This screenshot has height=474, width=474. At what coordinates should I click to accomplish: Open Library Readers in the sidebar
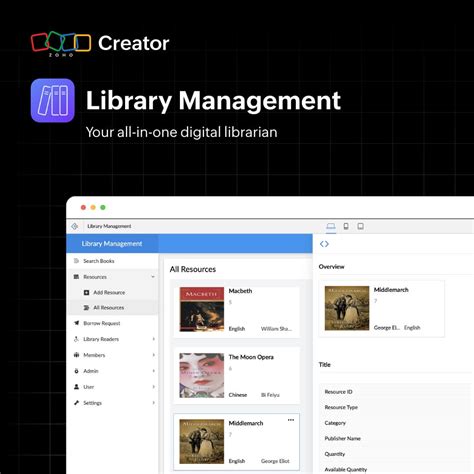tap(113, 339)
